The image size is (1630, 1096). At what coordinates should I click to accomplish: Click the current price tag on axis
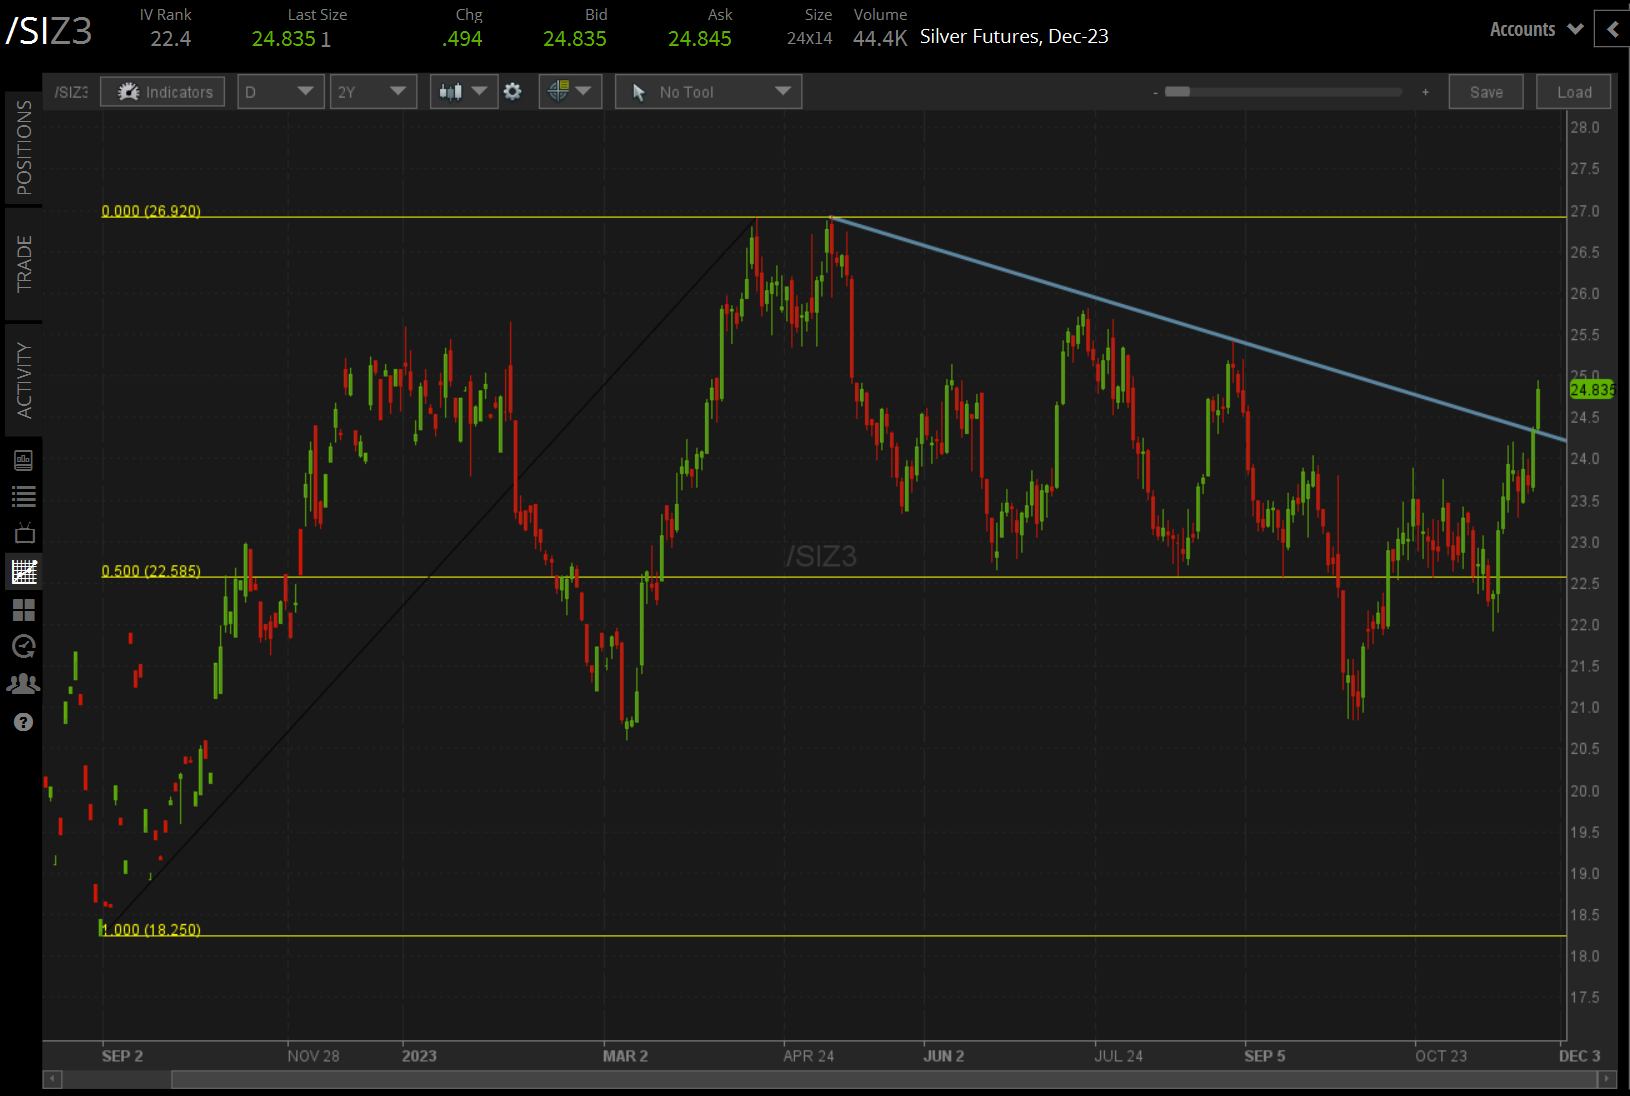[1592, 390]
